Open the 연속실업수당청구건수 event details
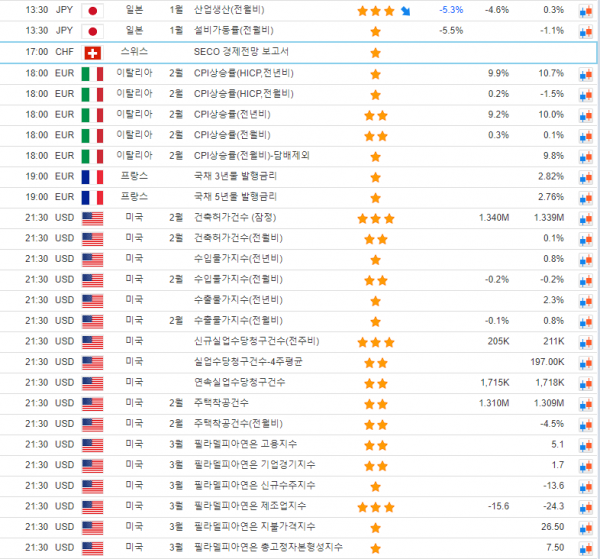 [238, 383]
